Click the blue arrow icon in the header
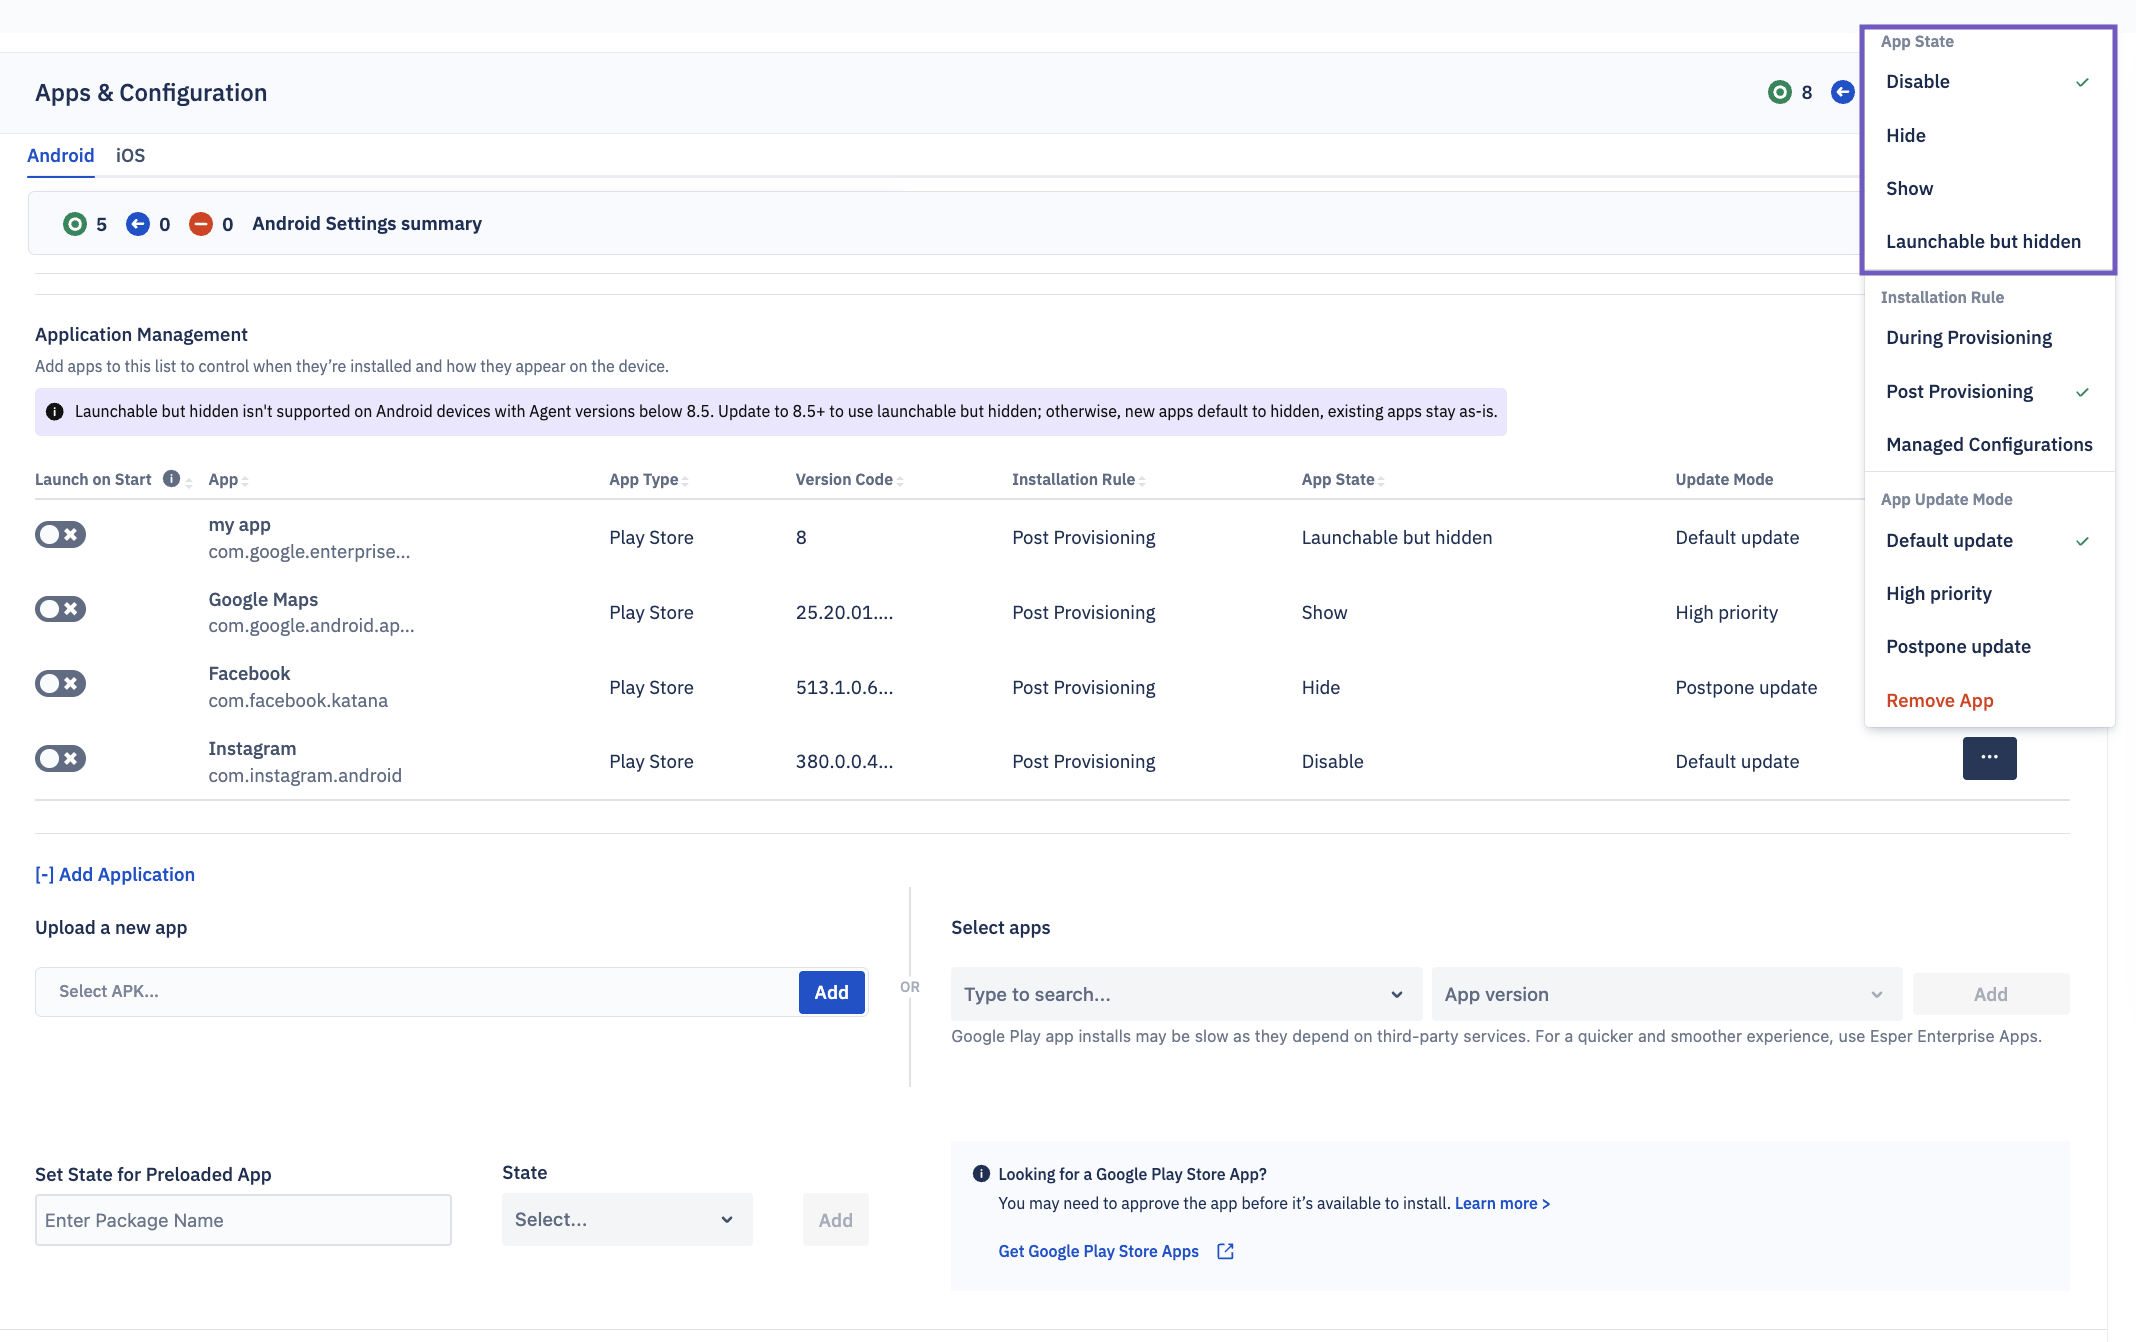The image size is (2136, 1342). (x=1842, y=92)
